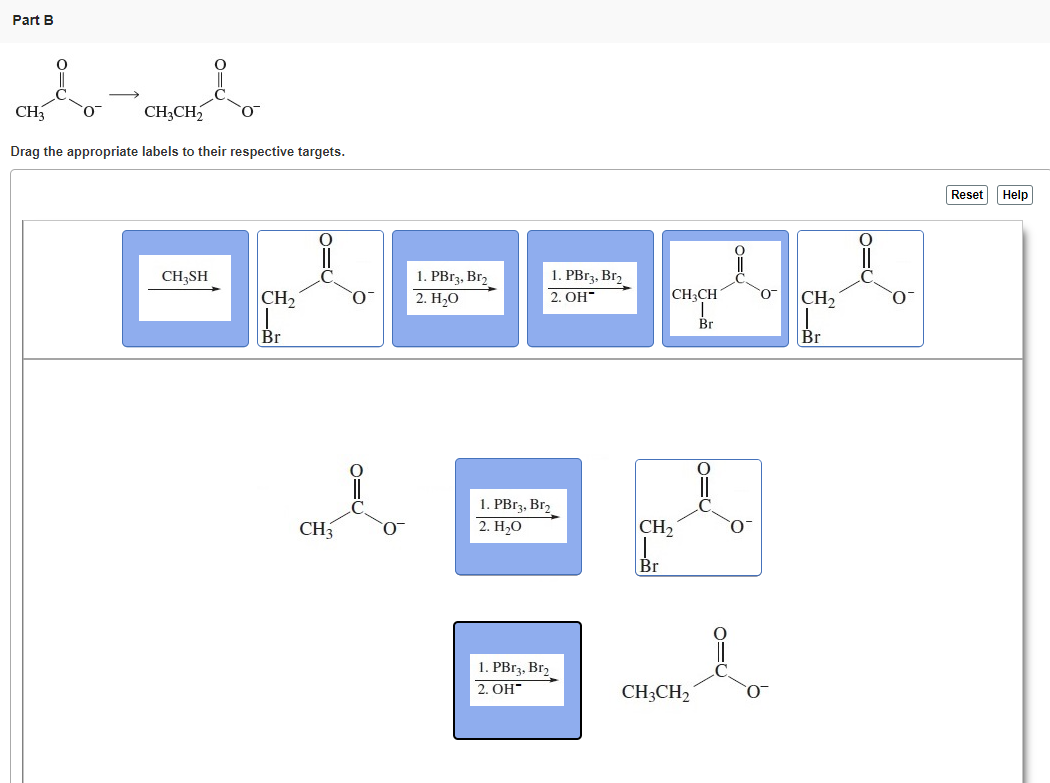Select the CH2Br acetate intermediate target box
Image resolution: width=1050 pixels, height=783 pixels.
(x=698, y=517)
